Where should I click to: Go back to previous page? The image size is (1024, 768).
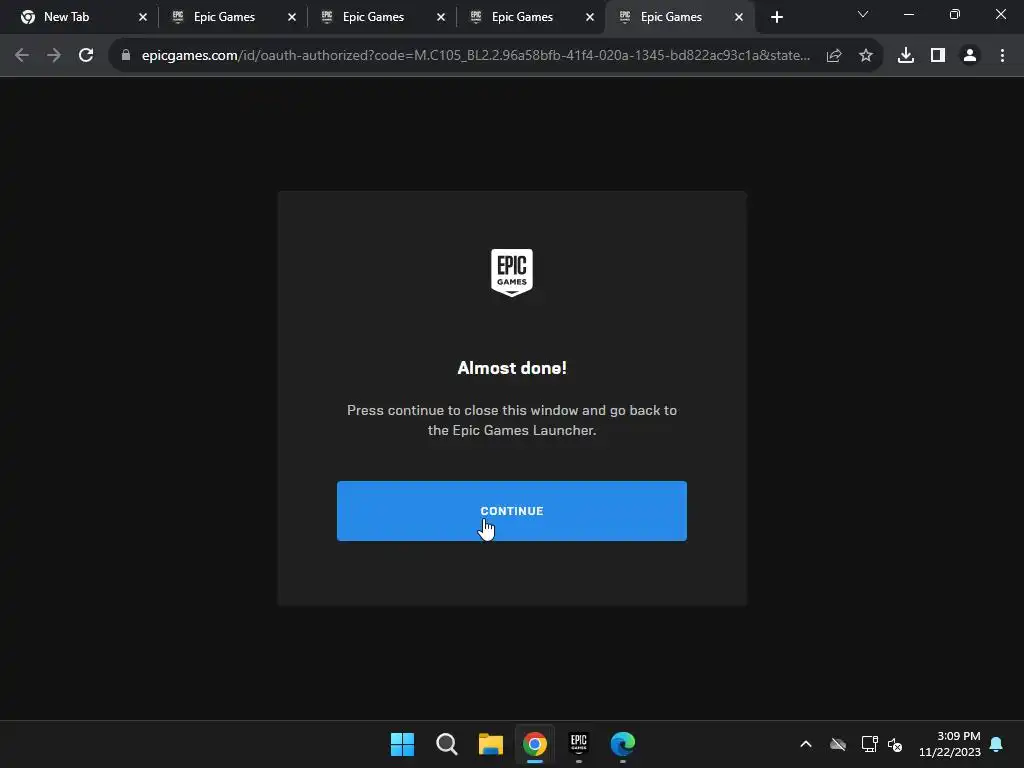pos(22,56)
